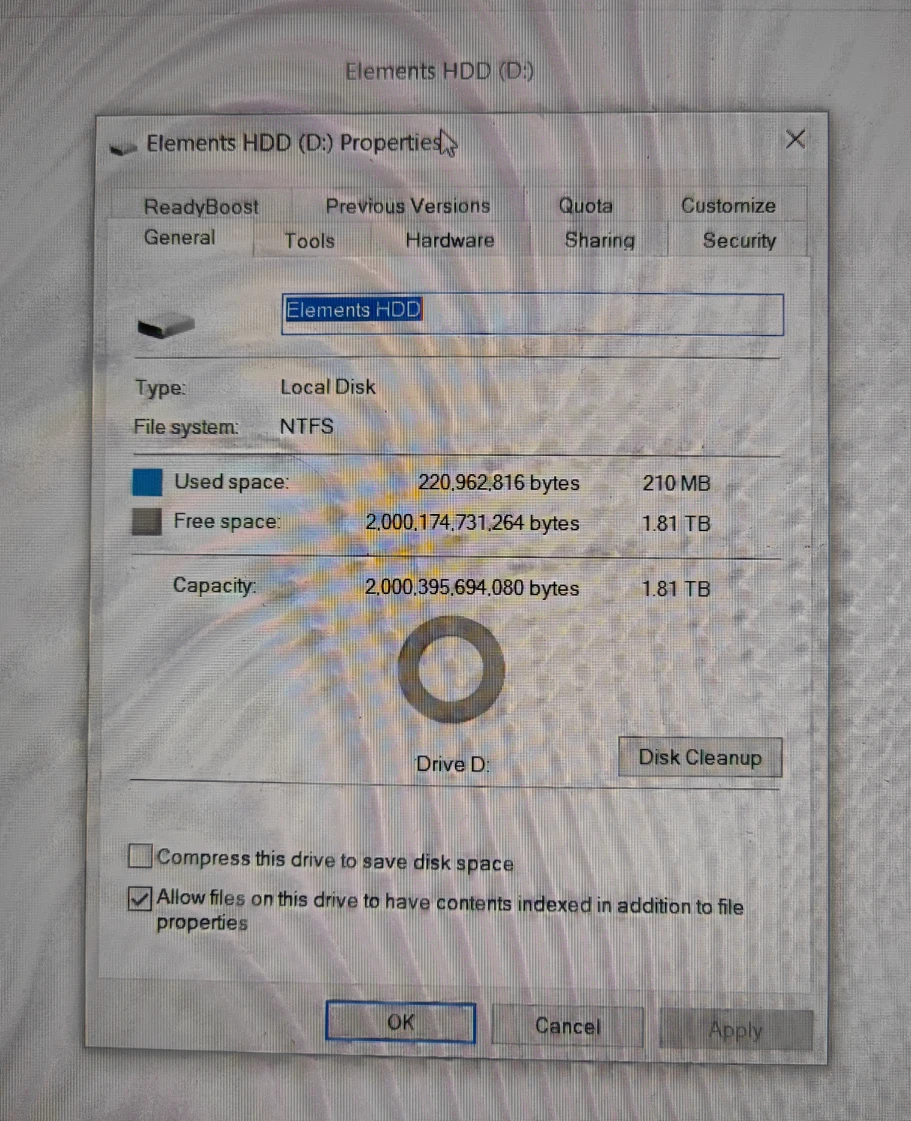The width and height of the screenshot is (911, 1121).
Task: Click the Free space: label
Action: click(x=227, y=521)
